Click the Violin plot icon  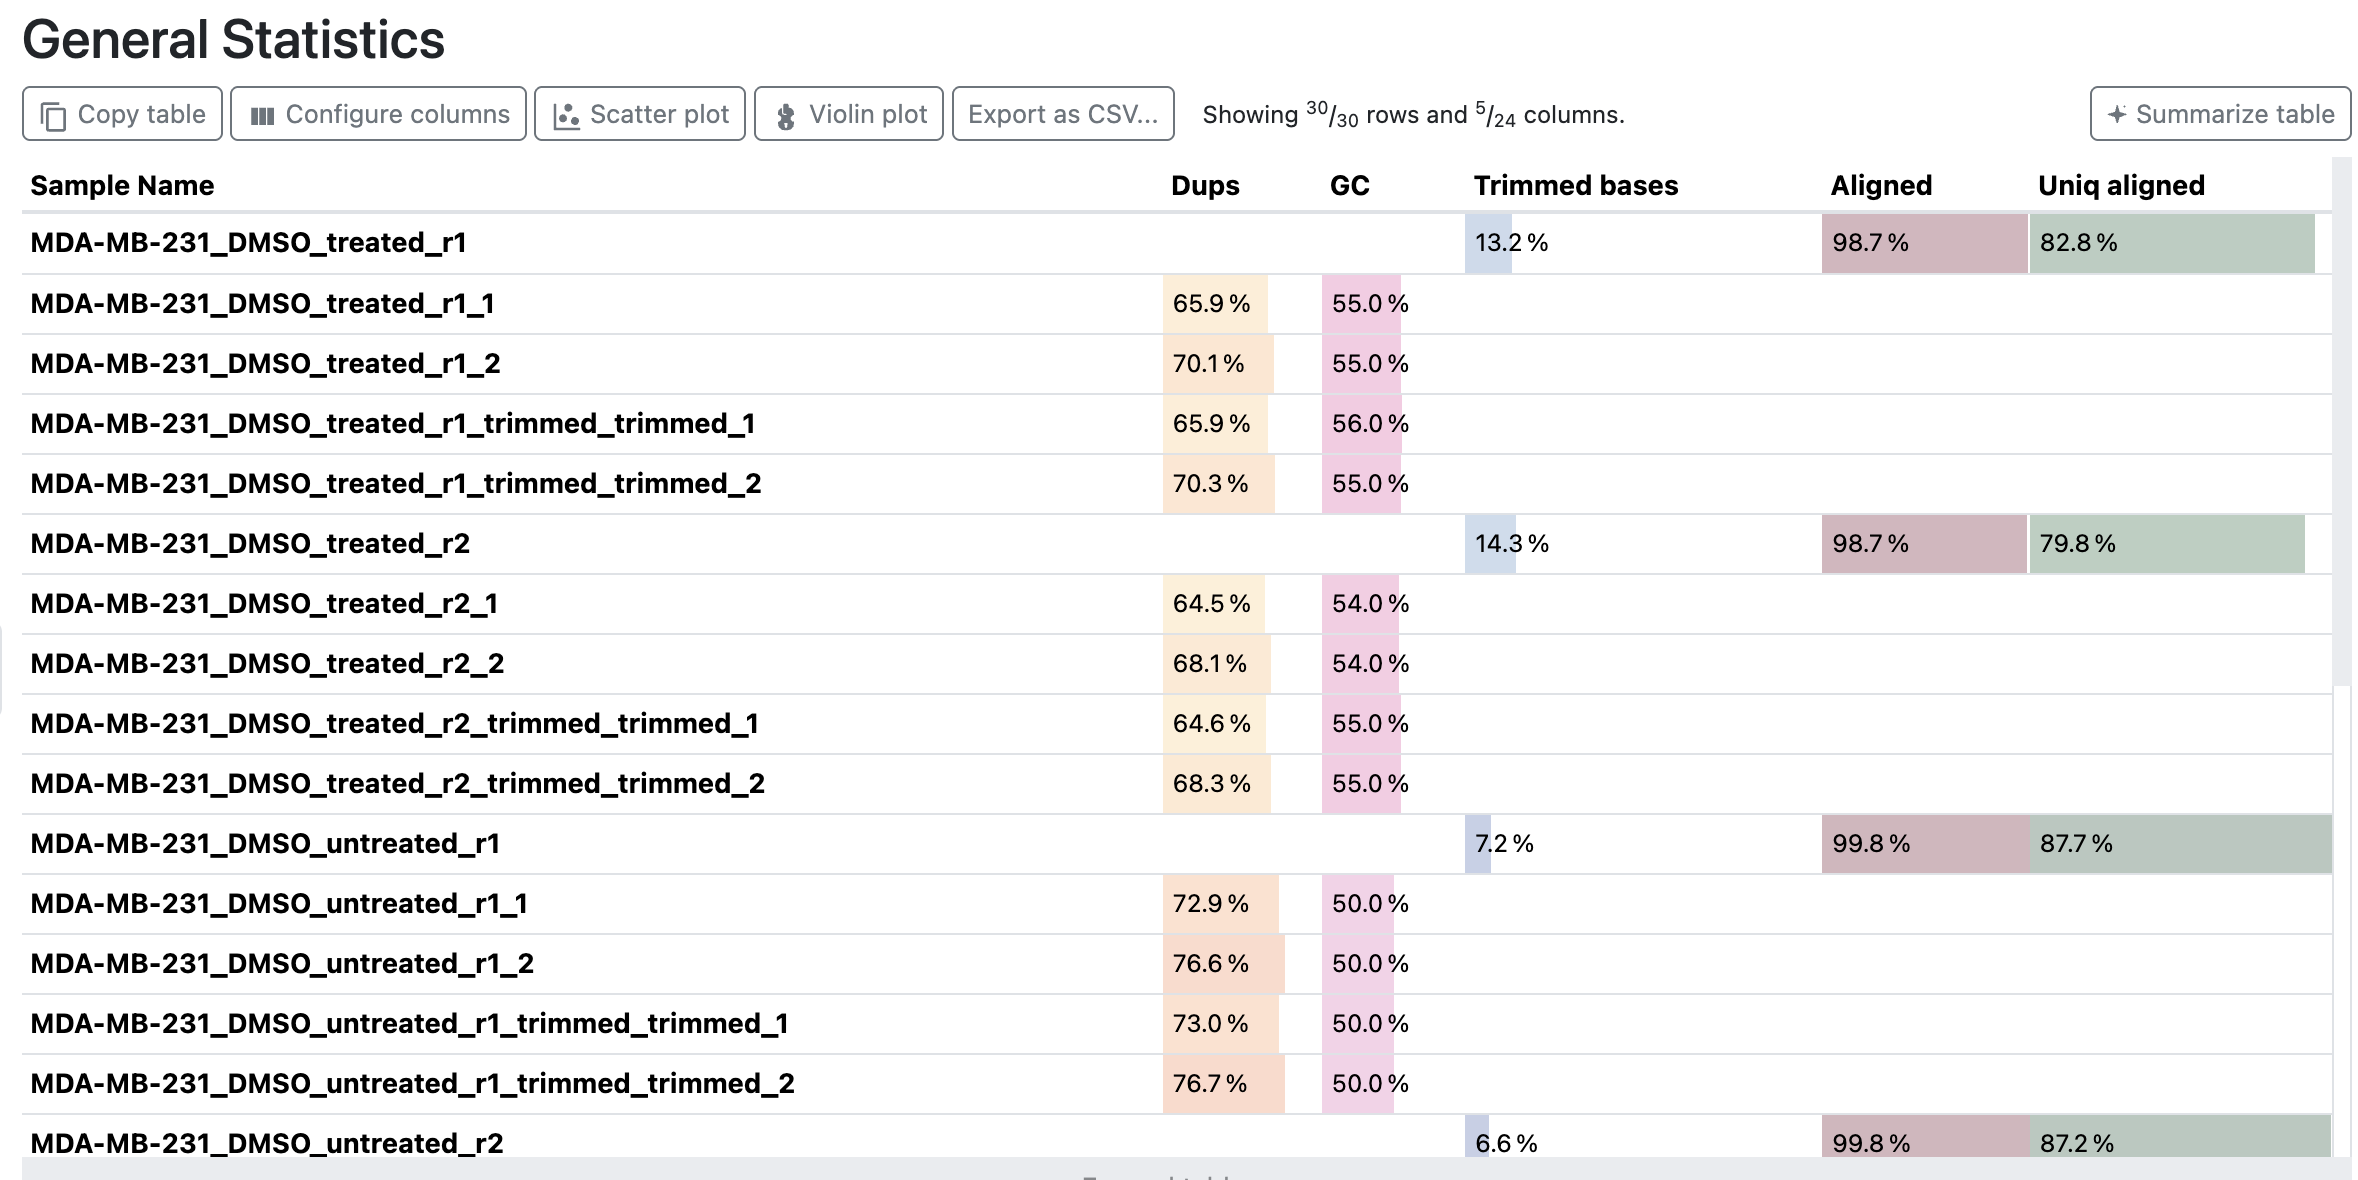coord(786,116)
